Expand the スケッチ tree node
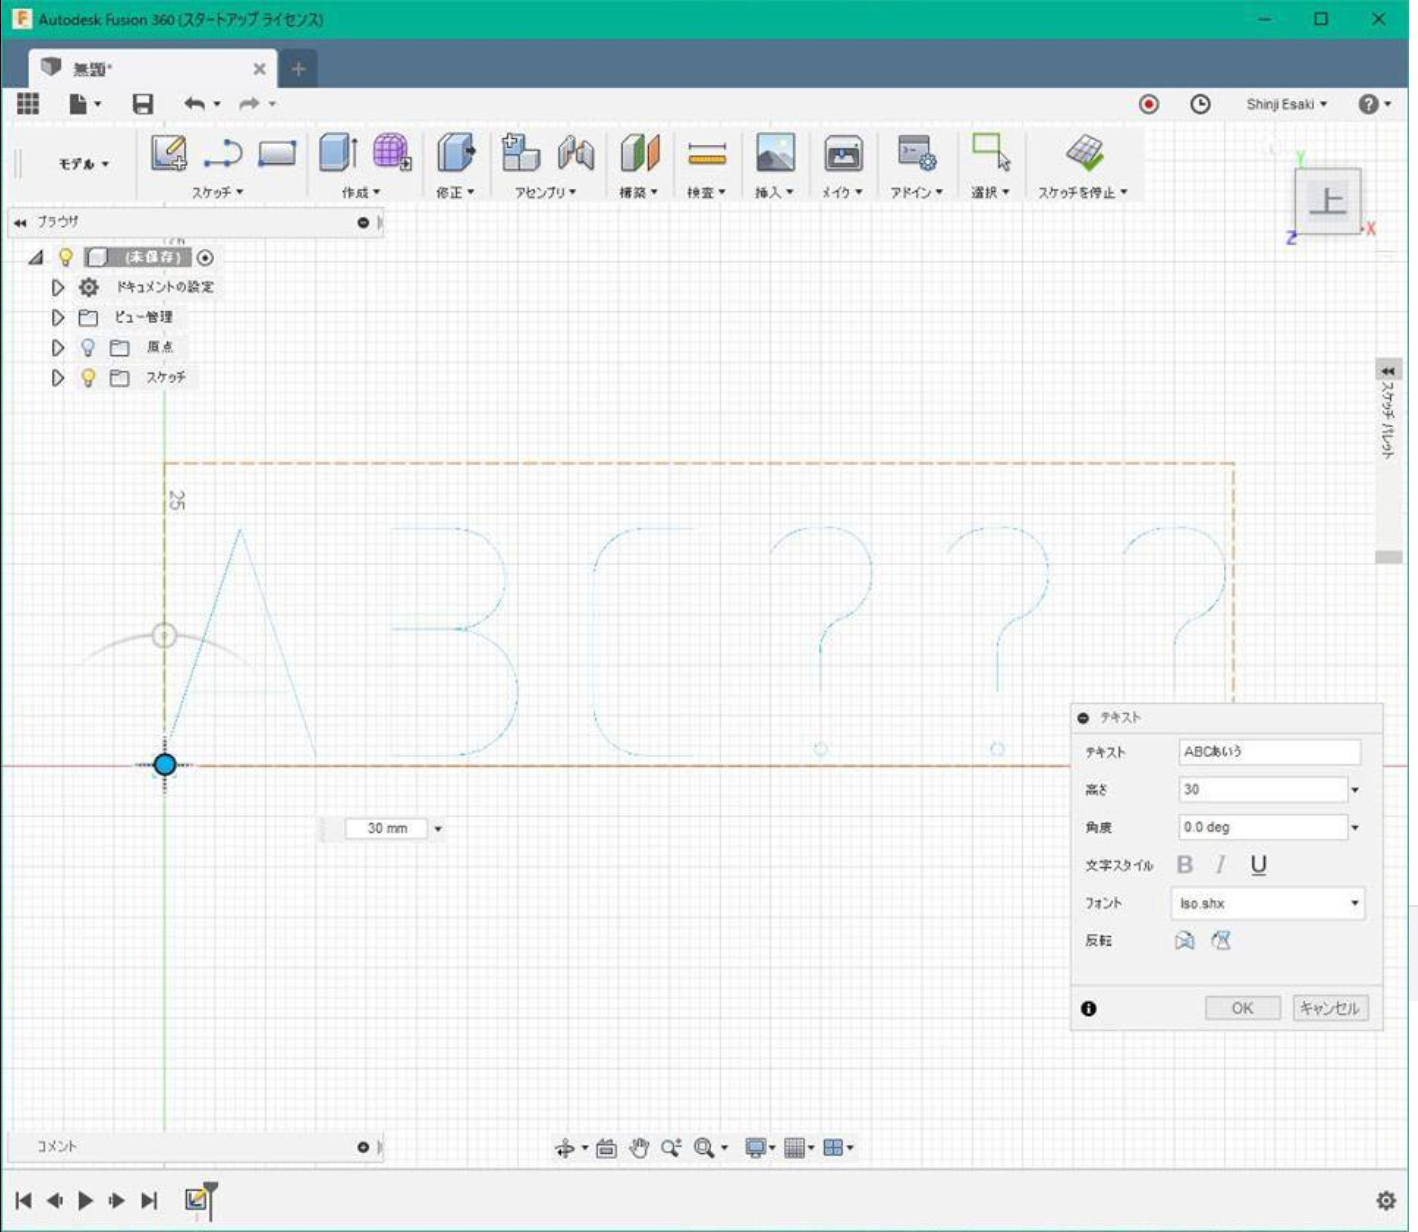Screen dimensions: 1418x1232 click(58, 378)
